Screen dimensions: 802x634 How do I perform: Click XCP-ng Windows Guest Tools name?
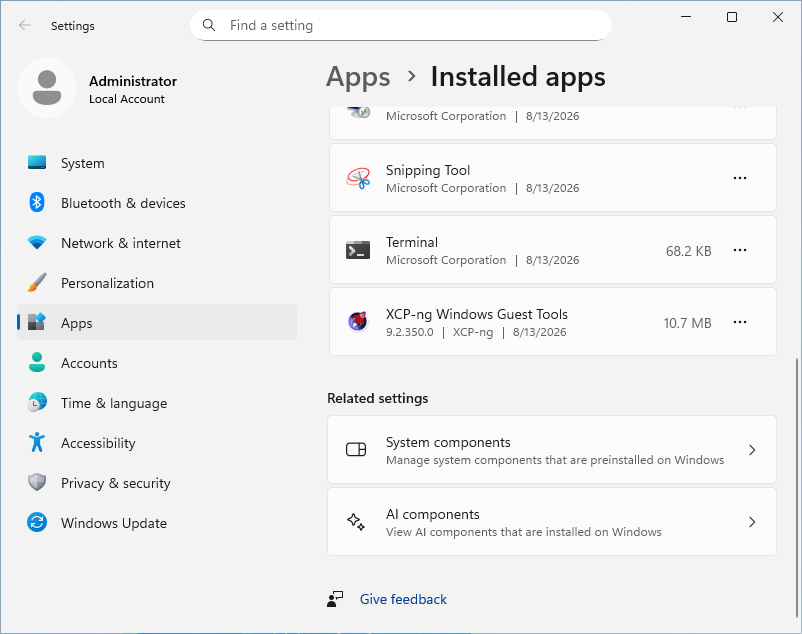[x=477, y=314]
